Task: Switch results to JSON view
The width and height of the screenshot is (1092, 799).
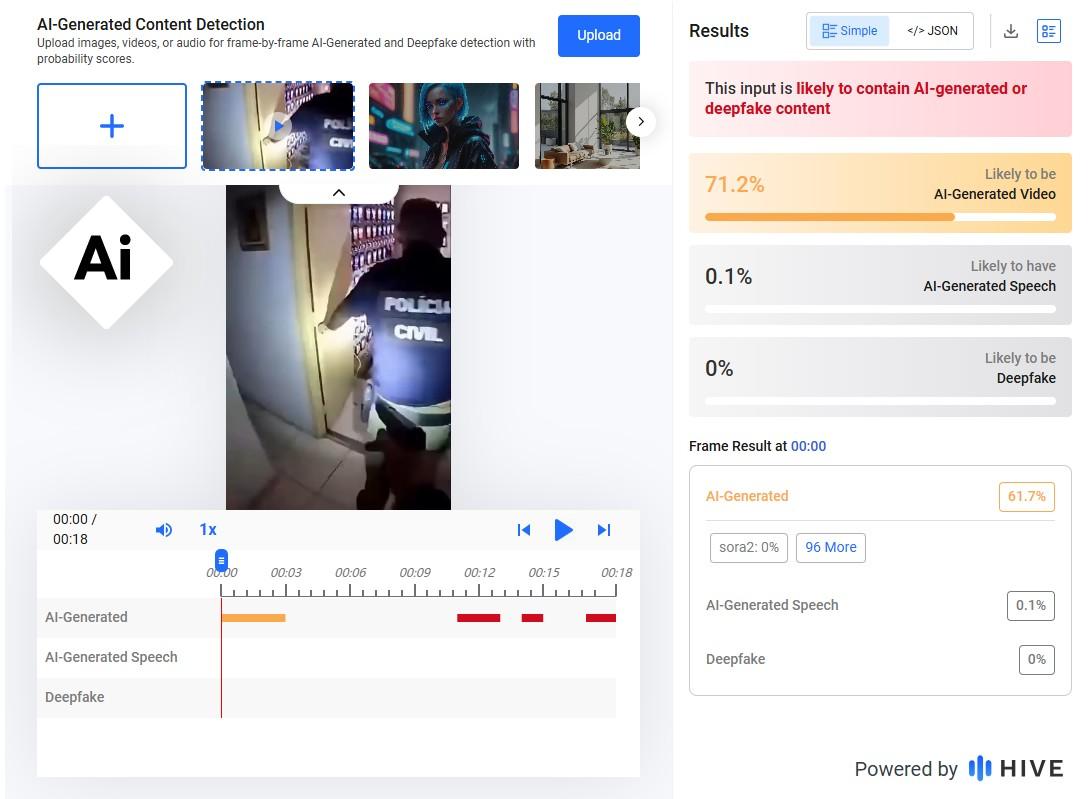Action: pyautogui.click(x=932, y=31)
